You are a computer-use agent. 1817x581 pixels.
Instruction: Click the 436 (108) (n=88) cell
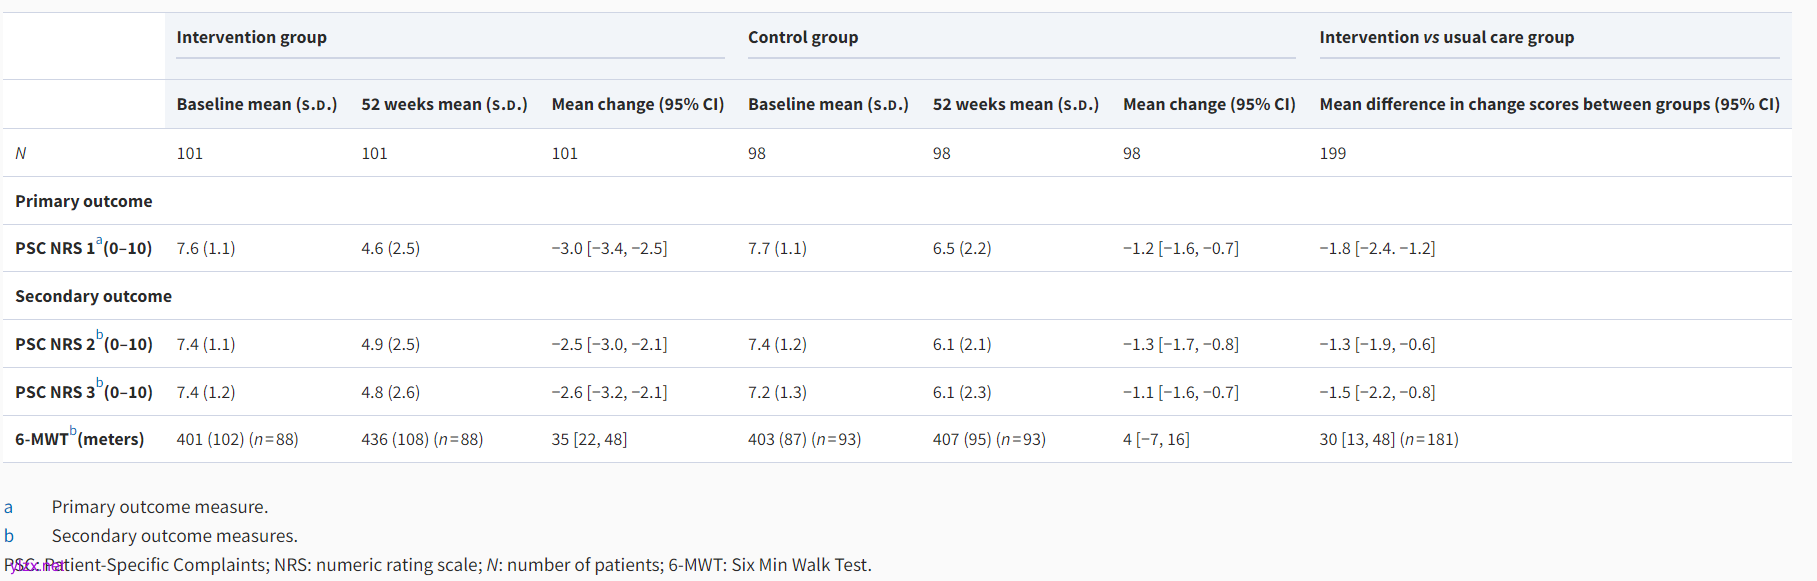click(x=421, y=439)
